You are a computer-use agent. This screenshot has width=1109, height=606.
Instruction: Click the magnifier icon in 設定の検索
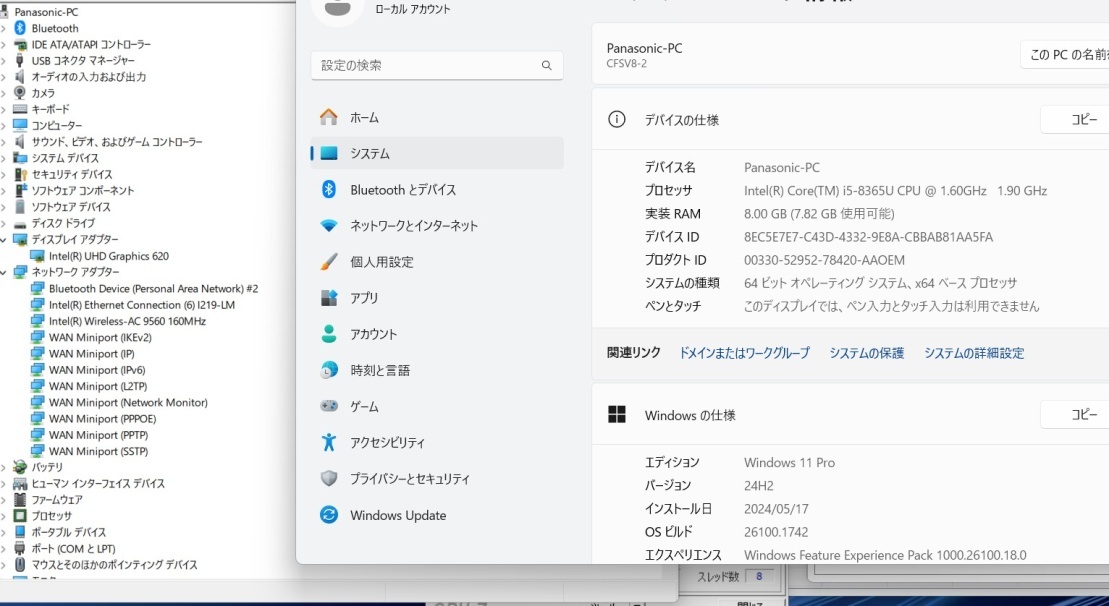click(547, 66)
